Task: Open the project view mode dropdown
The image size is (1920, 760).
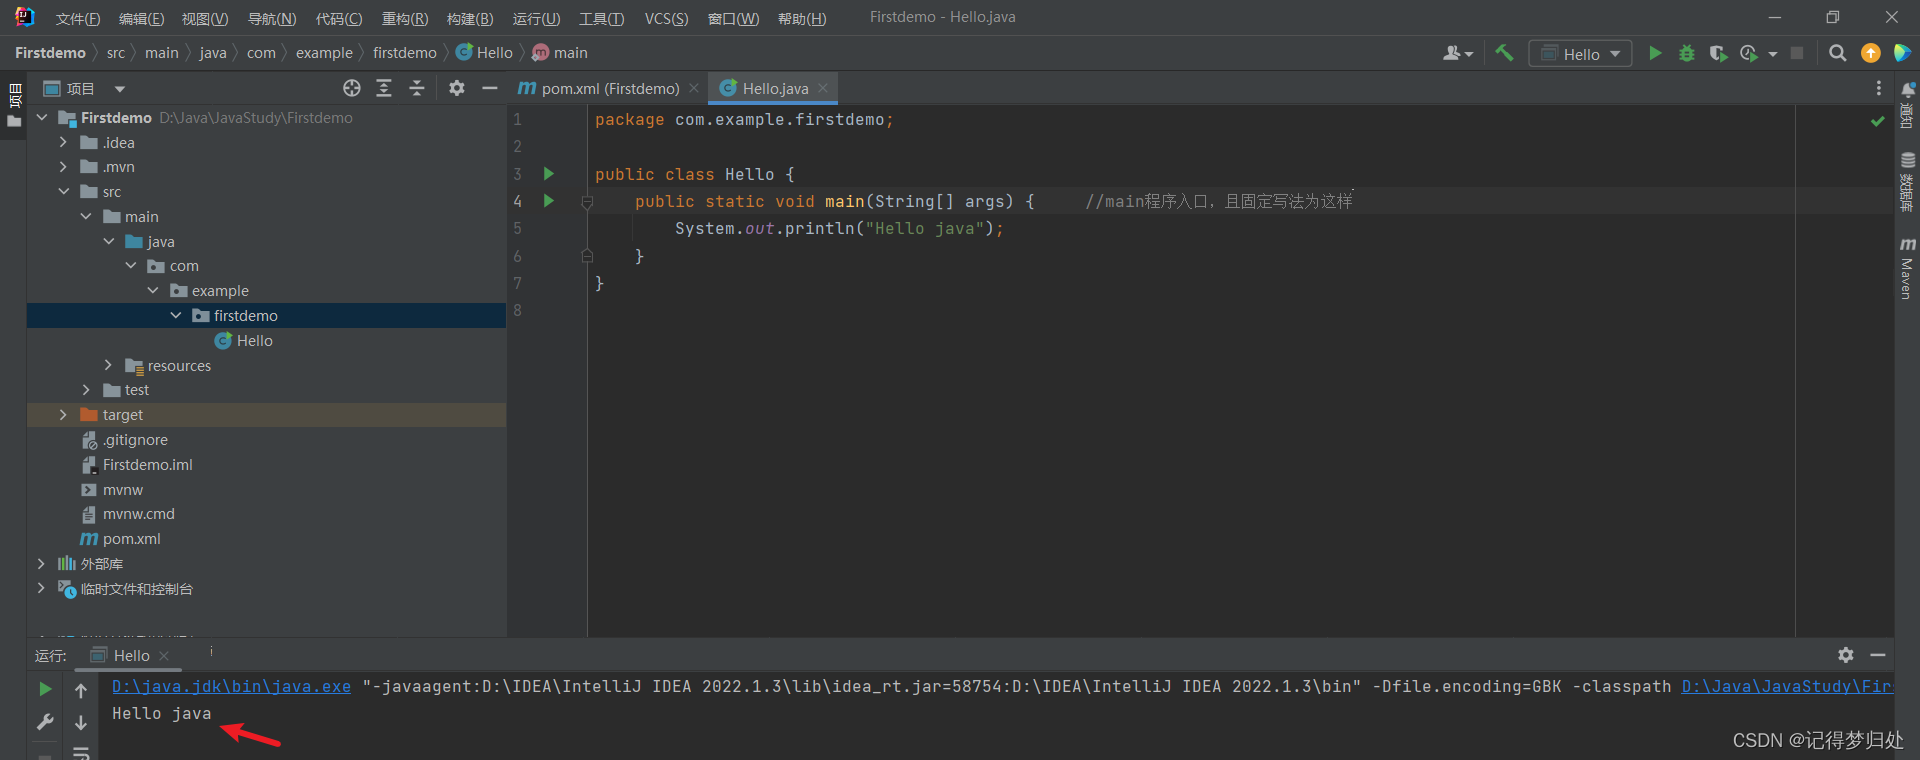Action: point(120,89)
